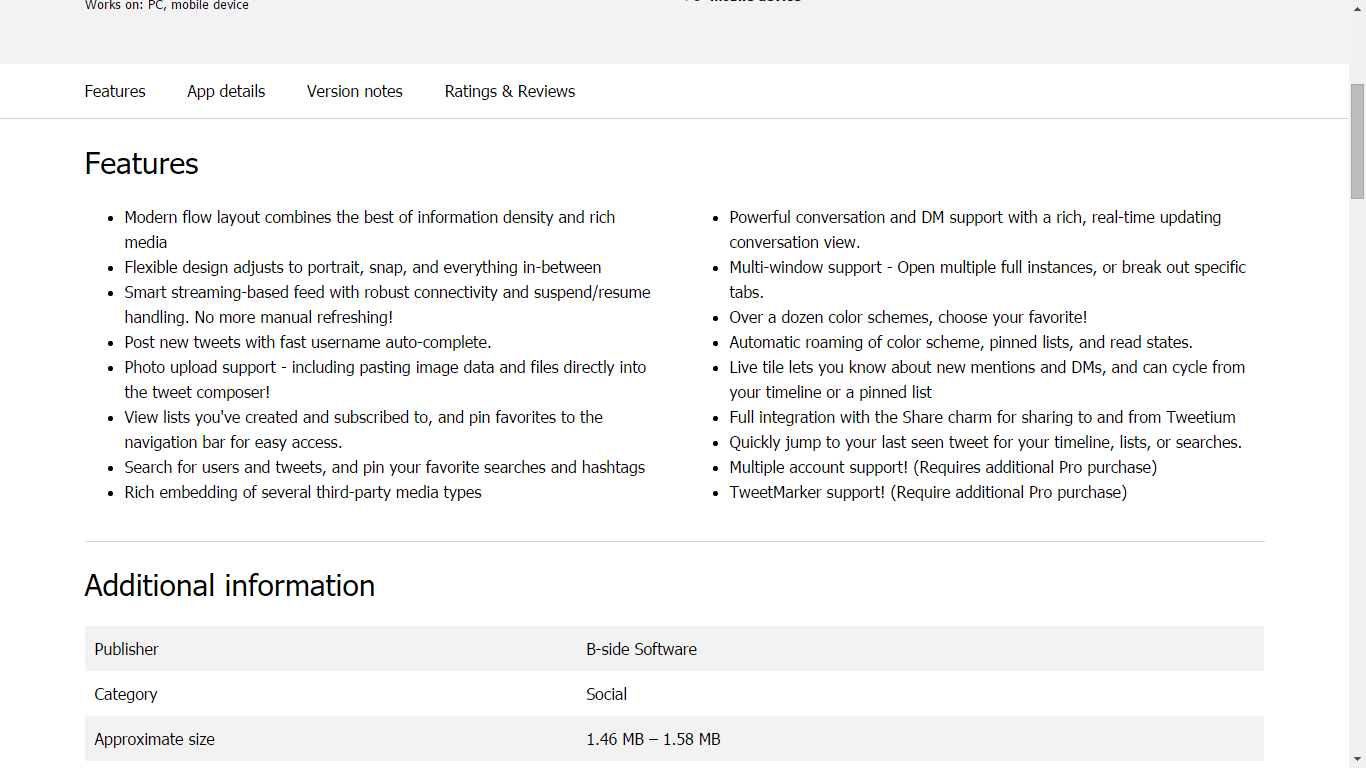Select the "Flexible design adjusts to portrait" bullet
Viewport: 1366px width, 768px height.
[x=363, y=267]
